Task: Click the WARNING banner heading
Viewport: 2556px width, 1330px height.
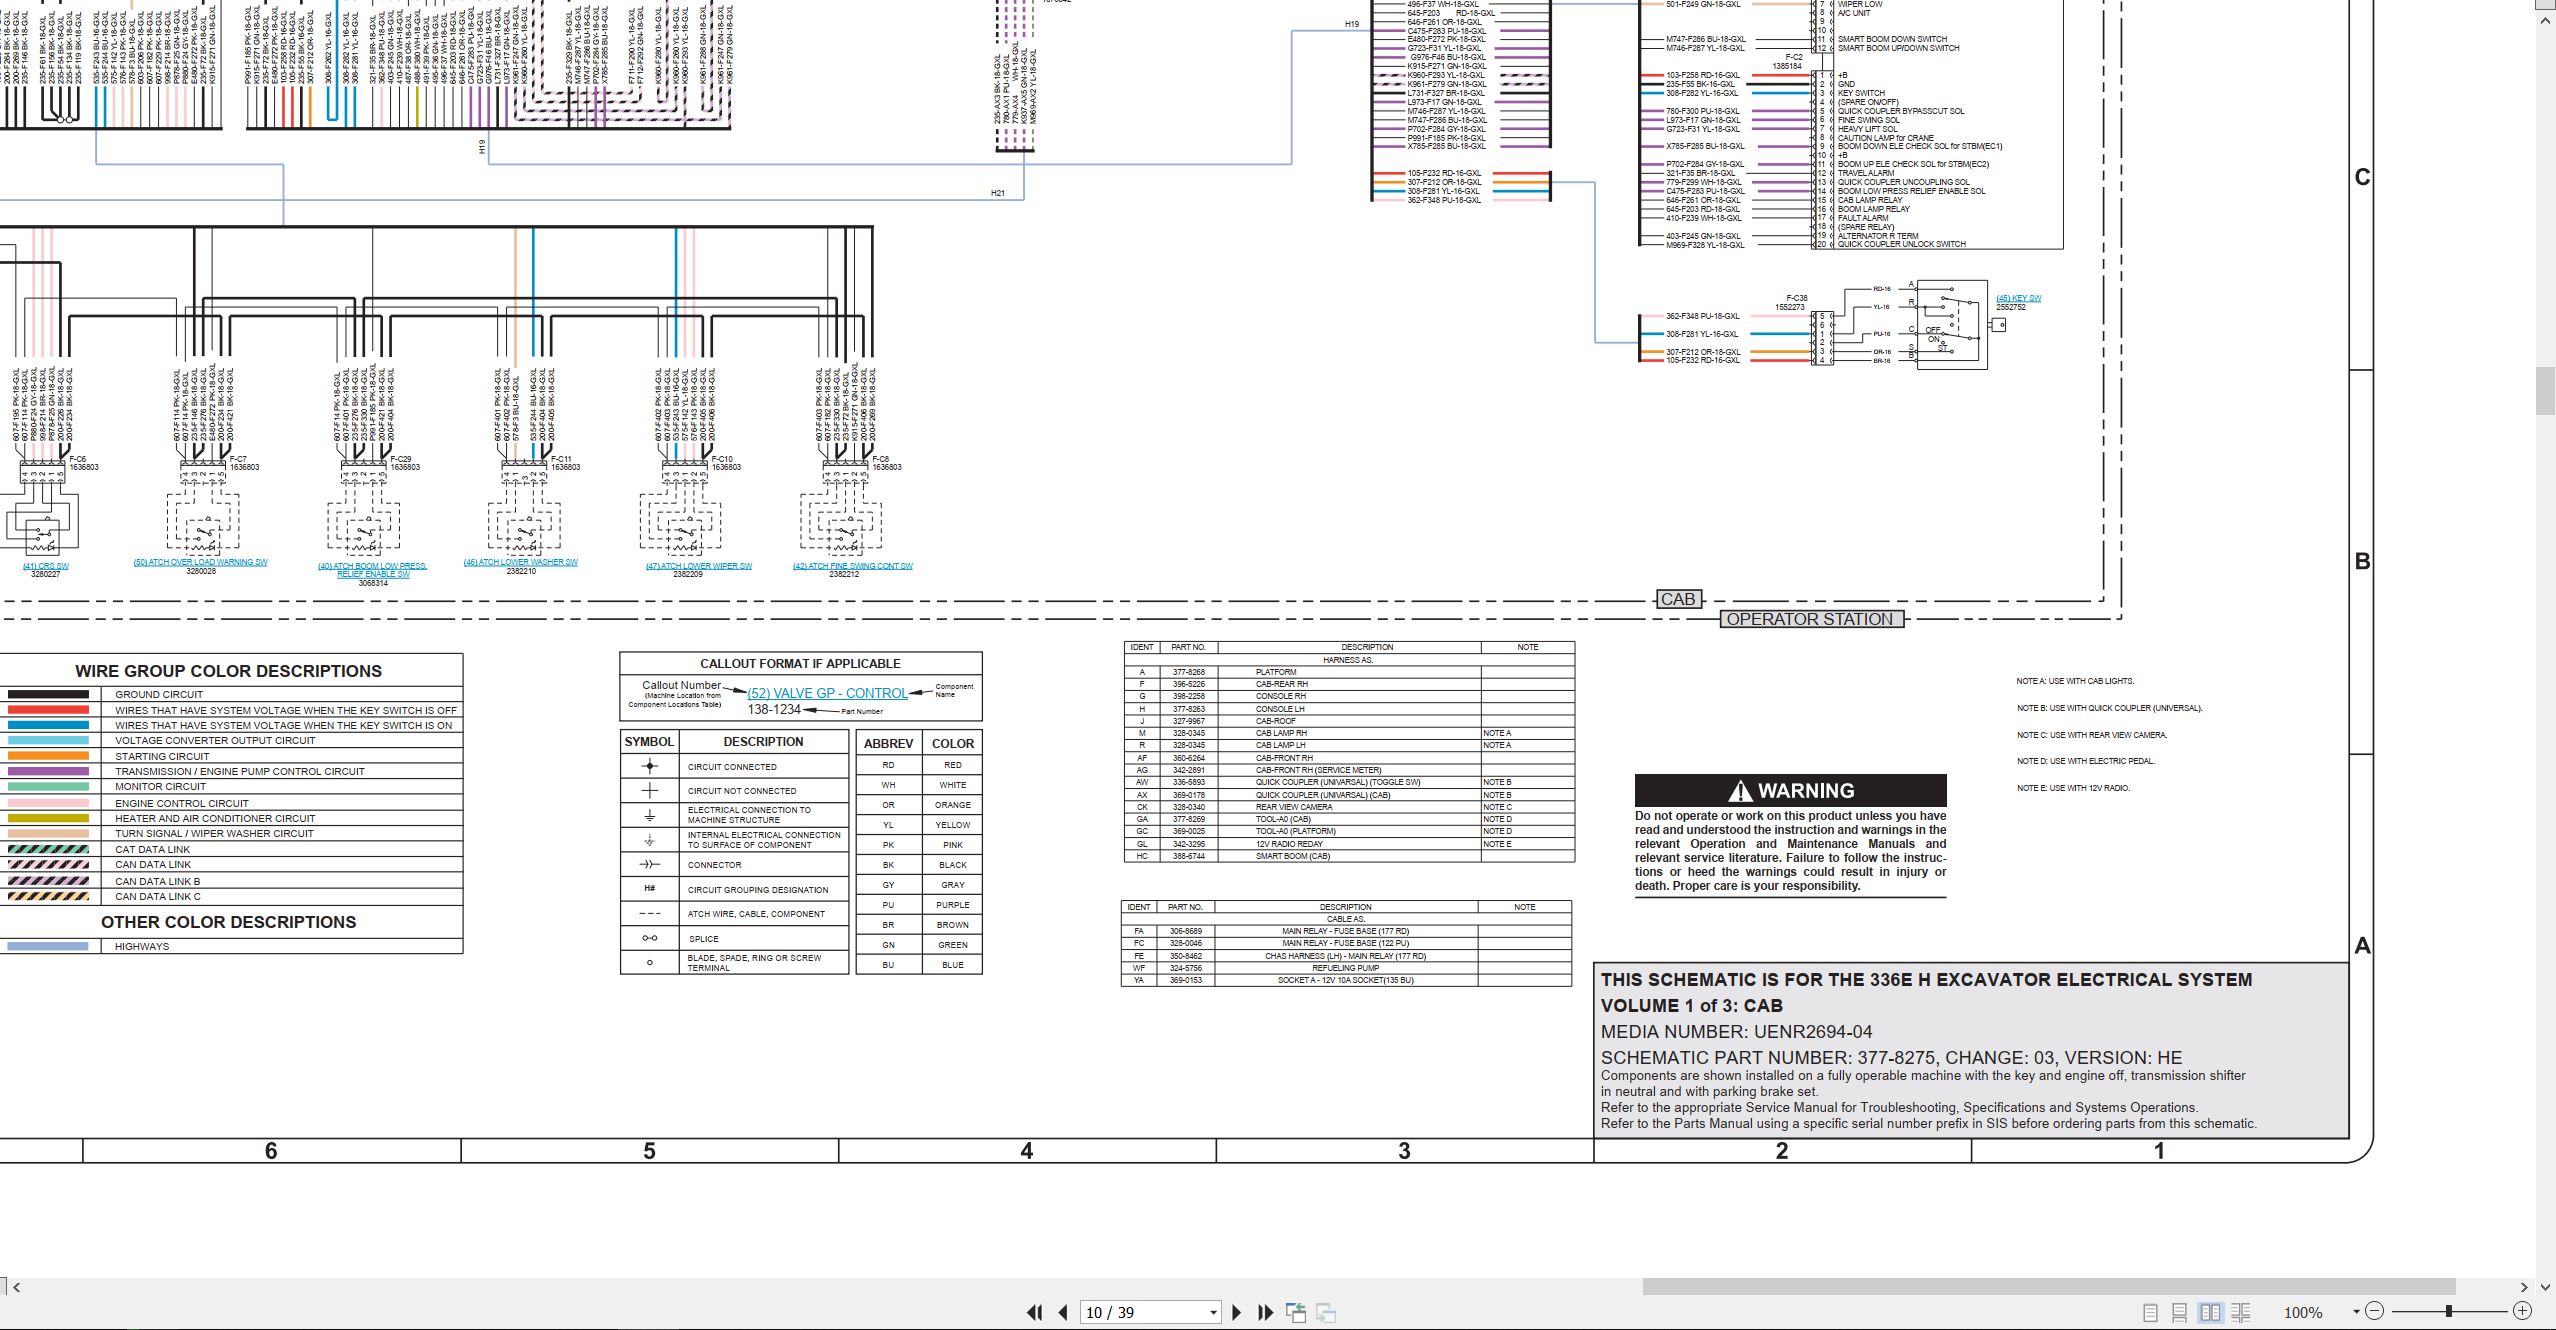Action: click(1791, 790)
